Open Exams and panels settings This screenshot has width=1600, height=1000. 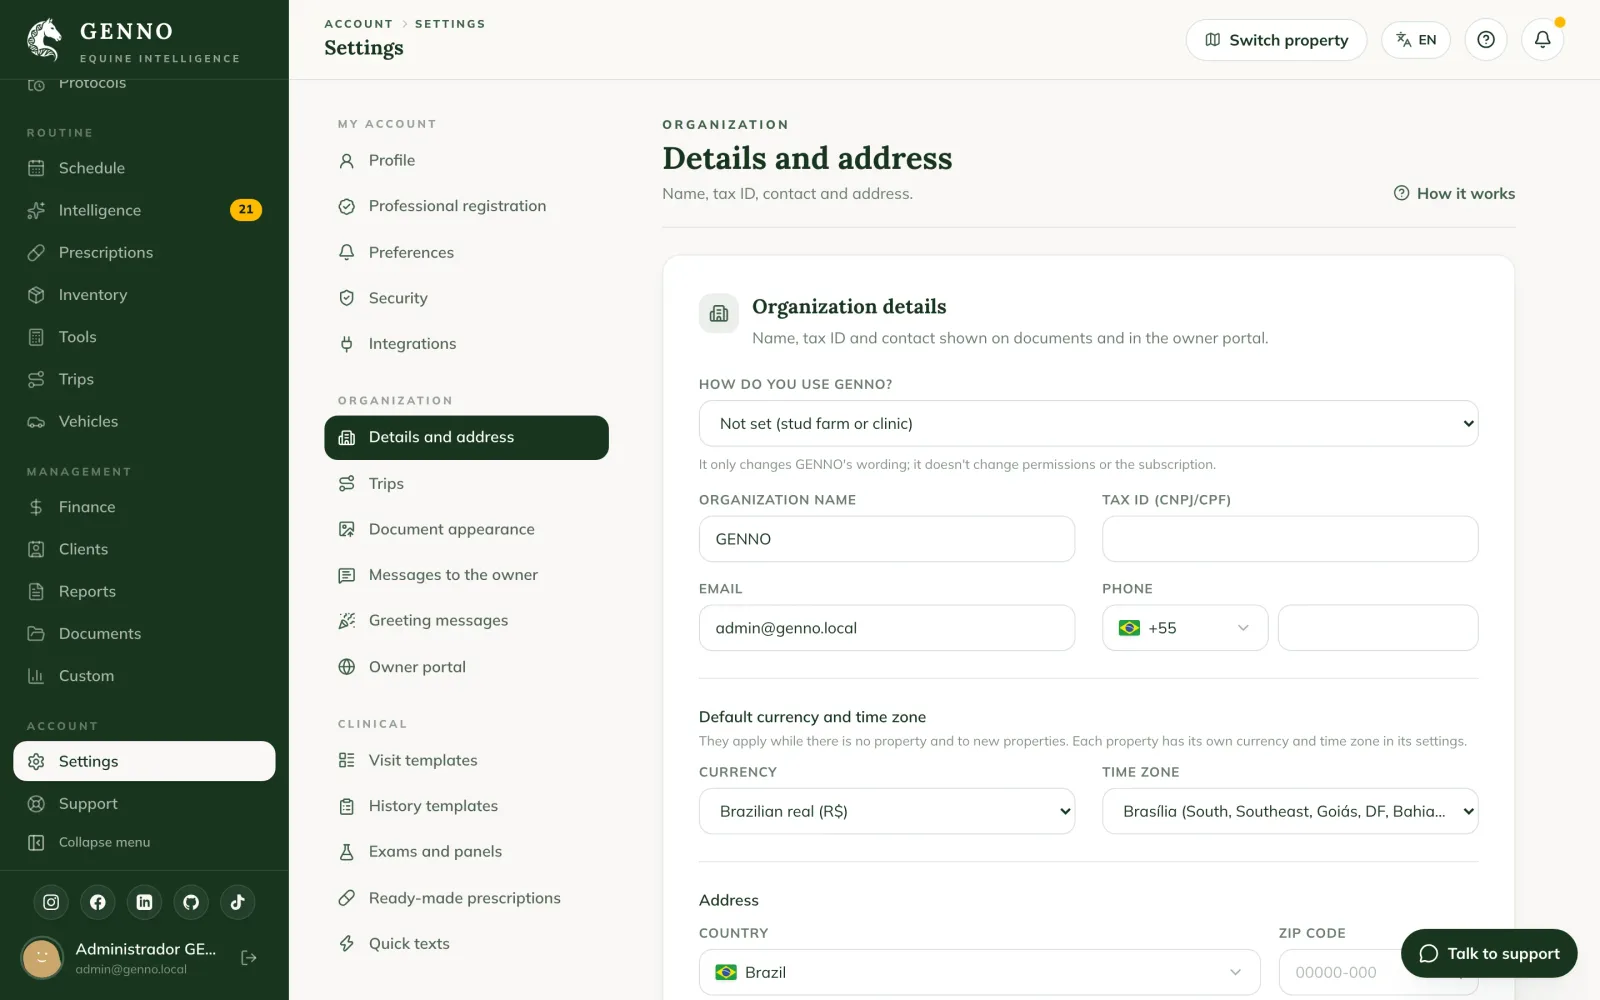pyautogui.click(x=466, y=852)
